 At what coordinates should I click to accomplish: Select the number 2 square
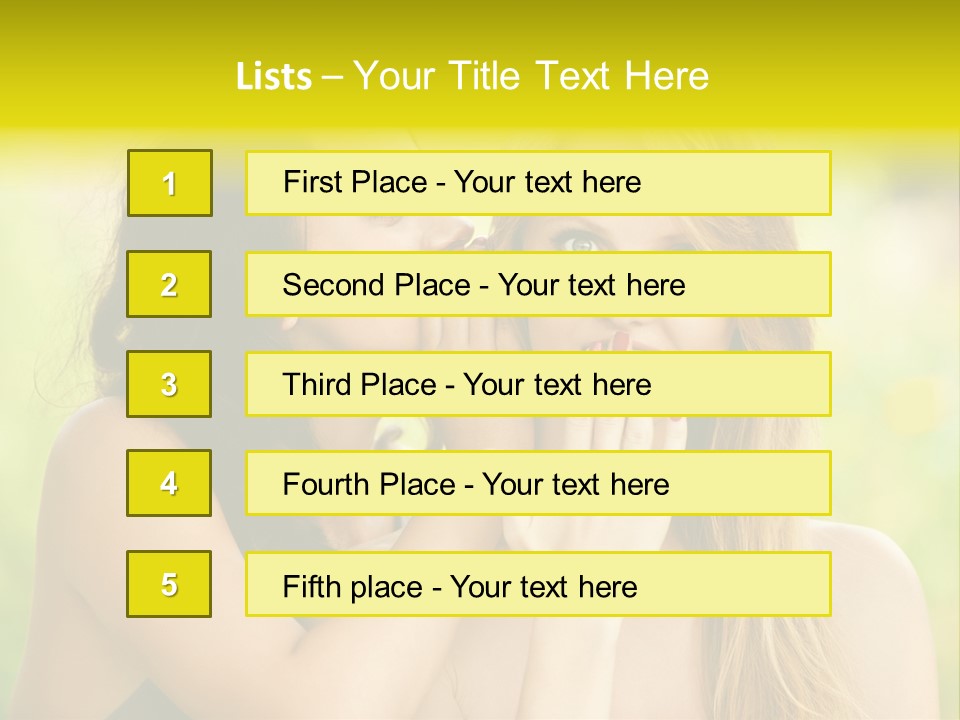[x=169, y=284]
